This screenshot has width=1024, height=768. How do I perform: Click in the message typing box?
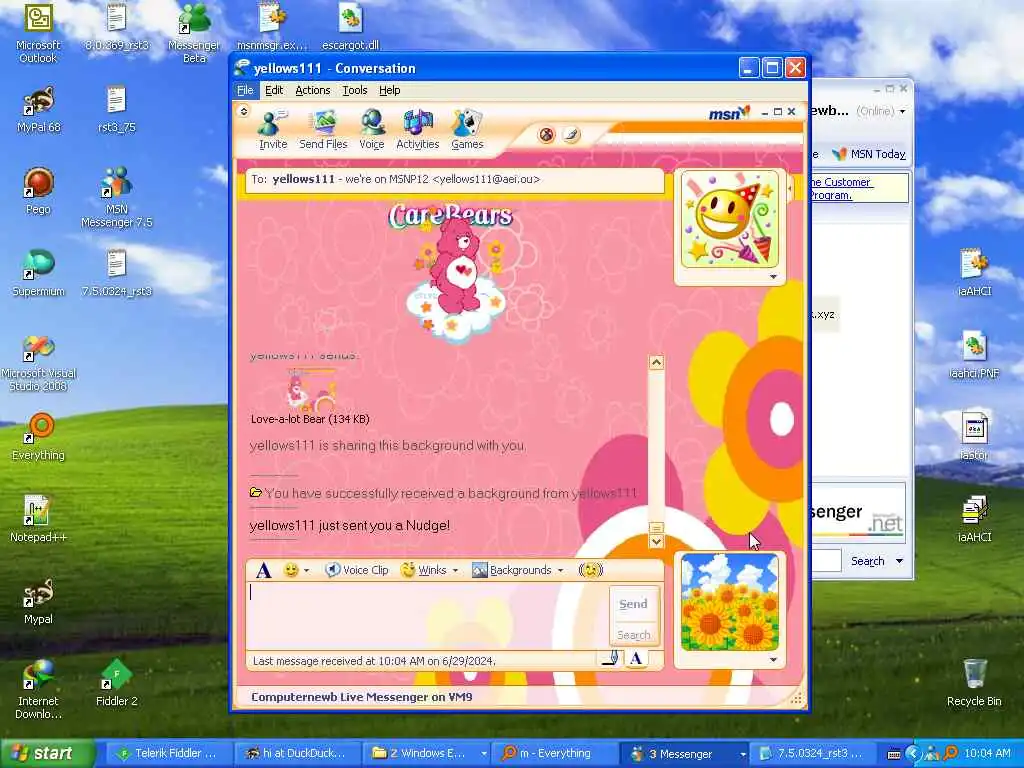(x=427, y=615)
